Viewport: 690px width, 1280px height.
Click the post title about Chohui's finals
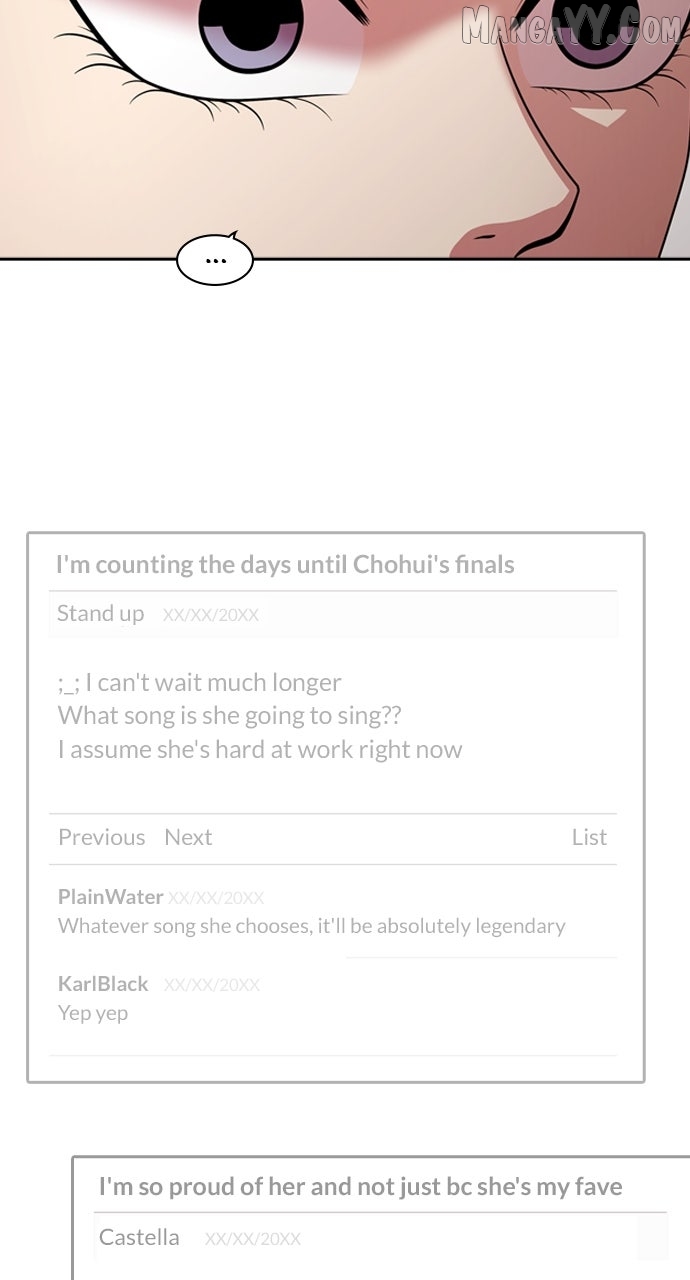click(x=285, y=564)
